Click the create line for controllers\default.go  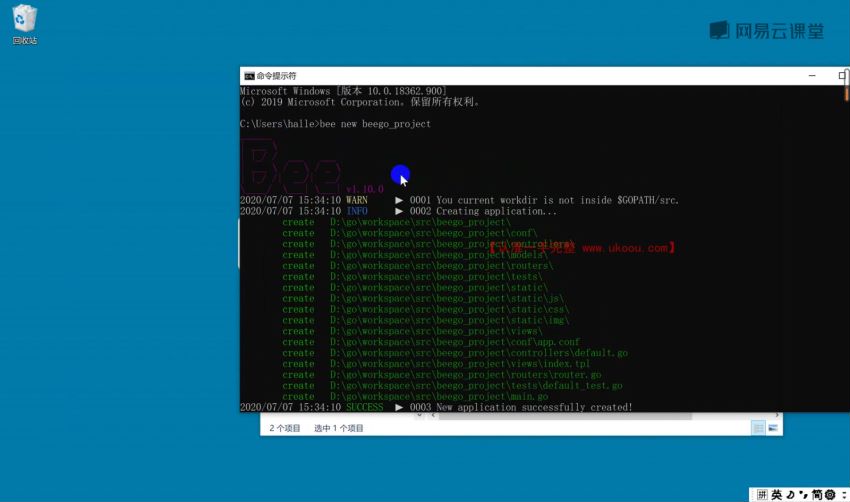(x=455, y=353)
